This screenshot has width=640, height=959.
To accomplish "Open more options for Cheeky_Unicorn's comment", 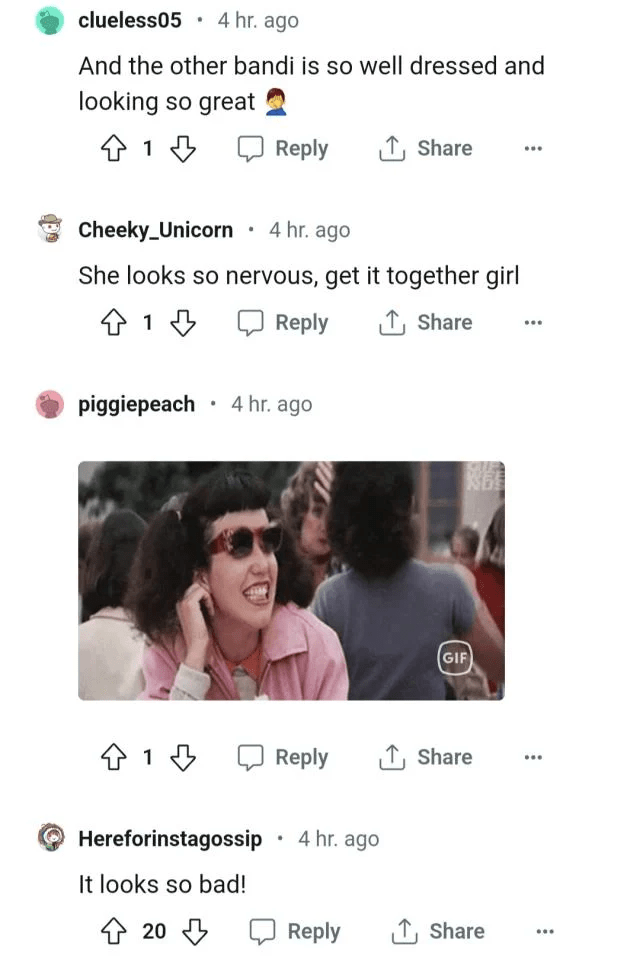I will coord(533,322).
